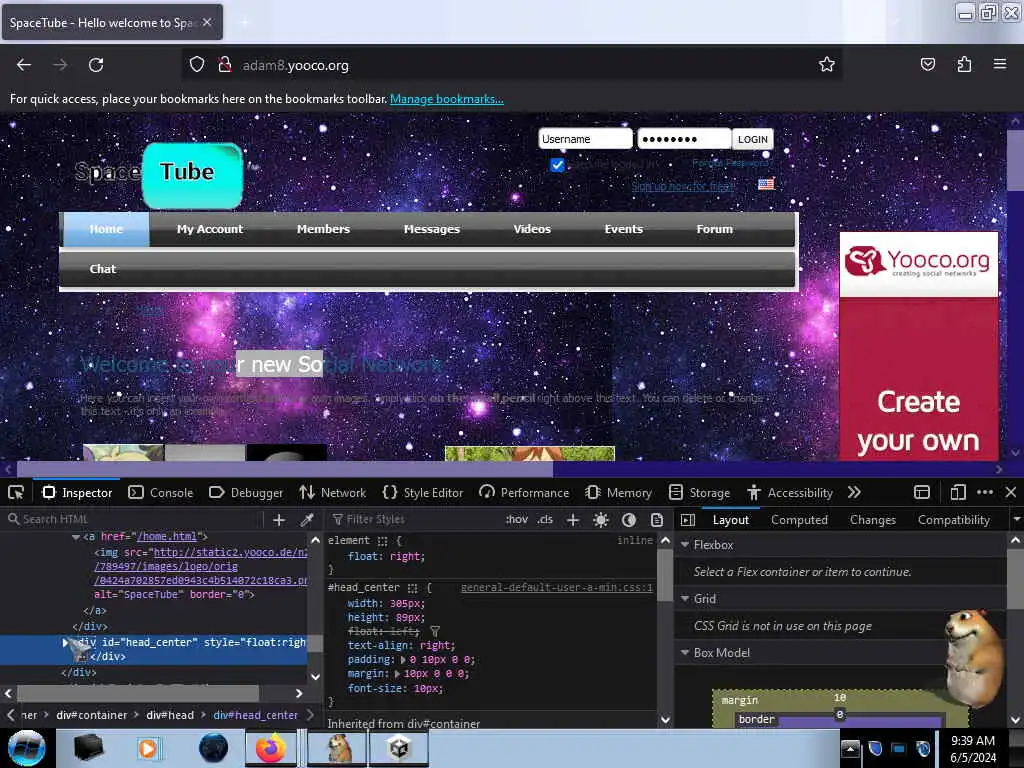1024x768 pixels.
Task: Focus the Filter Styles field
Action: (x=415, y=520)
